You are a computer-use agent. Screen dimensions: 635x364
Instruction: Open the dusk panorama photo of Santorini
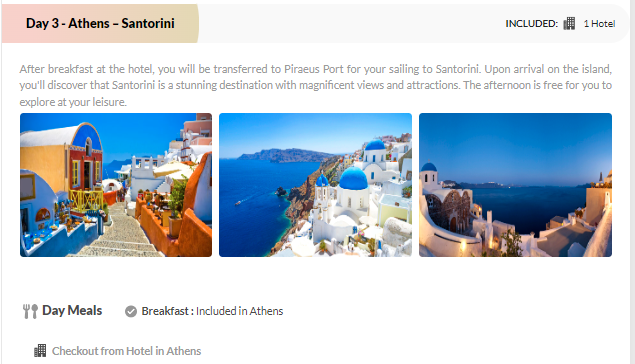(x=515, y=185)
